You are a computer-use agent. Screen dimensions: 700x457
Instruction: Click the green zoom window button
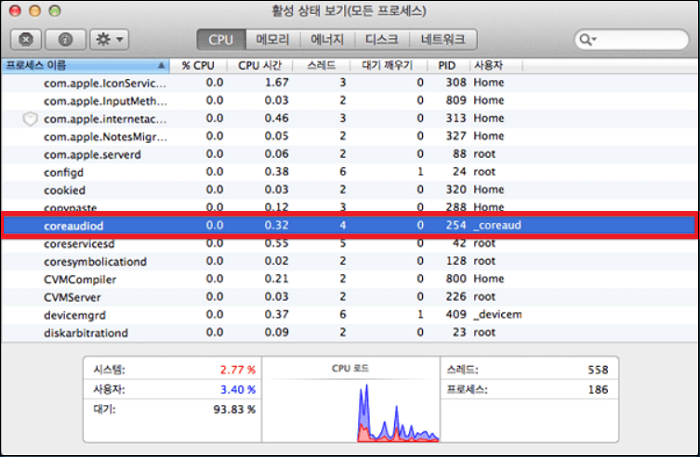[x=54, y=11]
